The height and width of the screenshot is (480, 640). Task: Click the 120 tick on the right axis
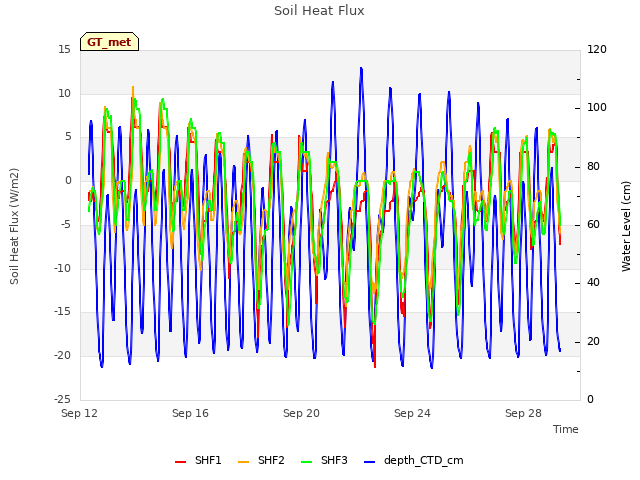(x=597, y=50)
